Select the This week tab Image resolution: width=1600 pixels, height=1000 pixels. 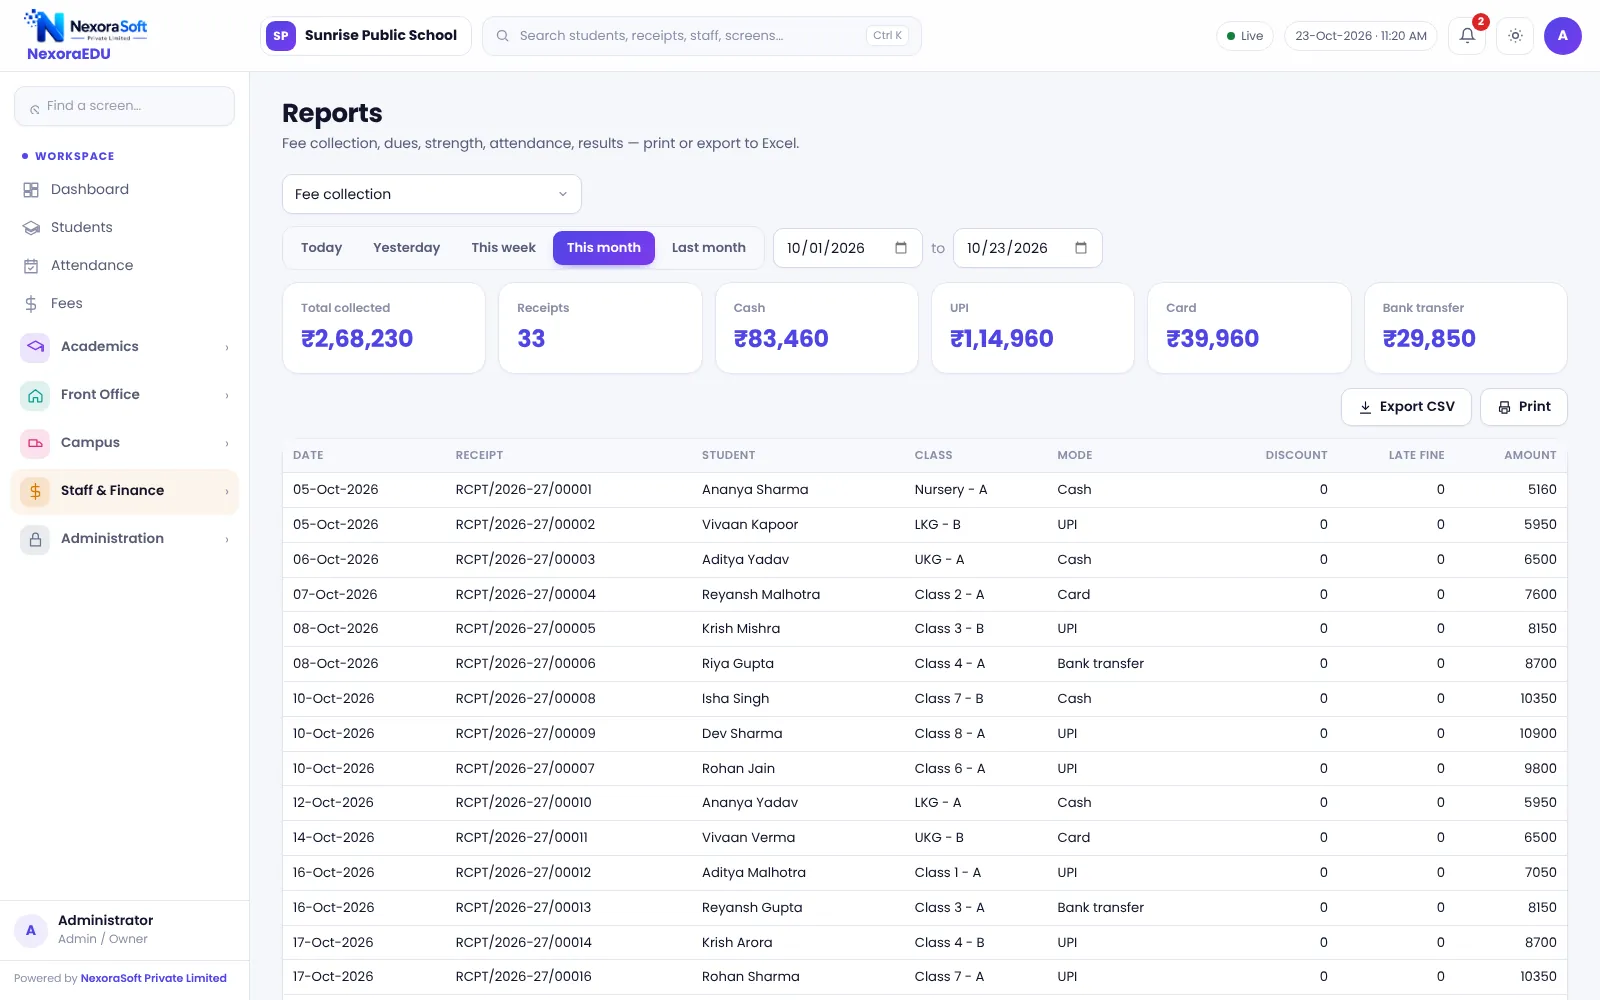(503, 248)
